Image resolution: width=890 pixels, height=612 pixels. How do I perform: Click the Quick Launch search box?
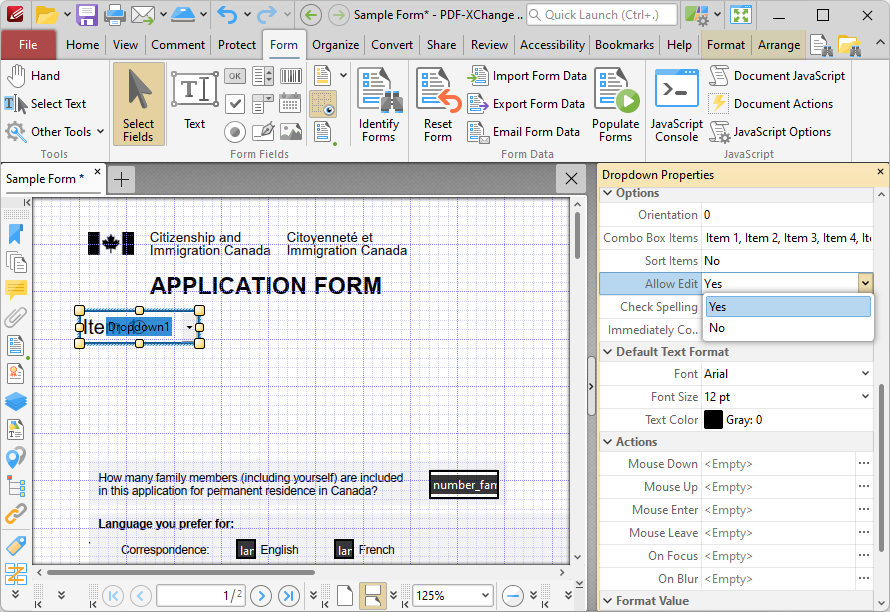602,15
